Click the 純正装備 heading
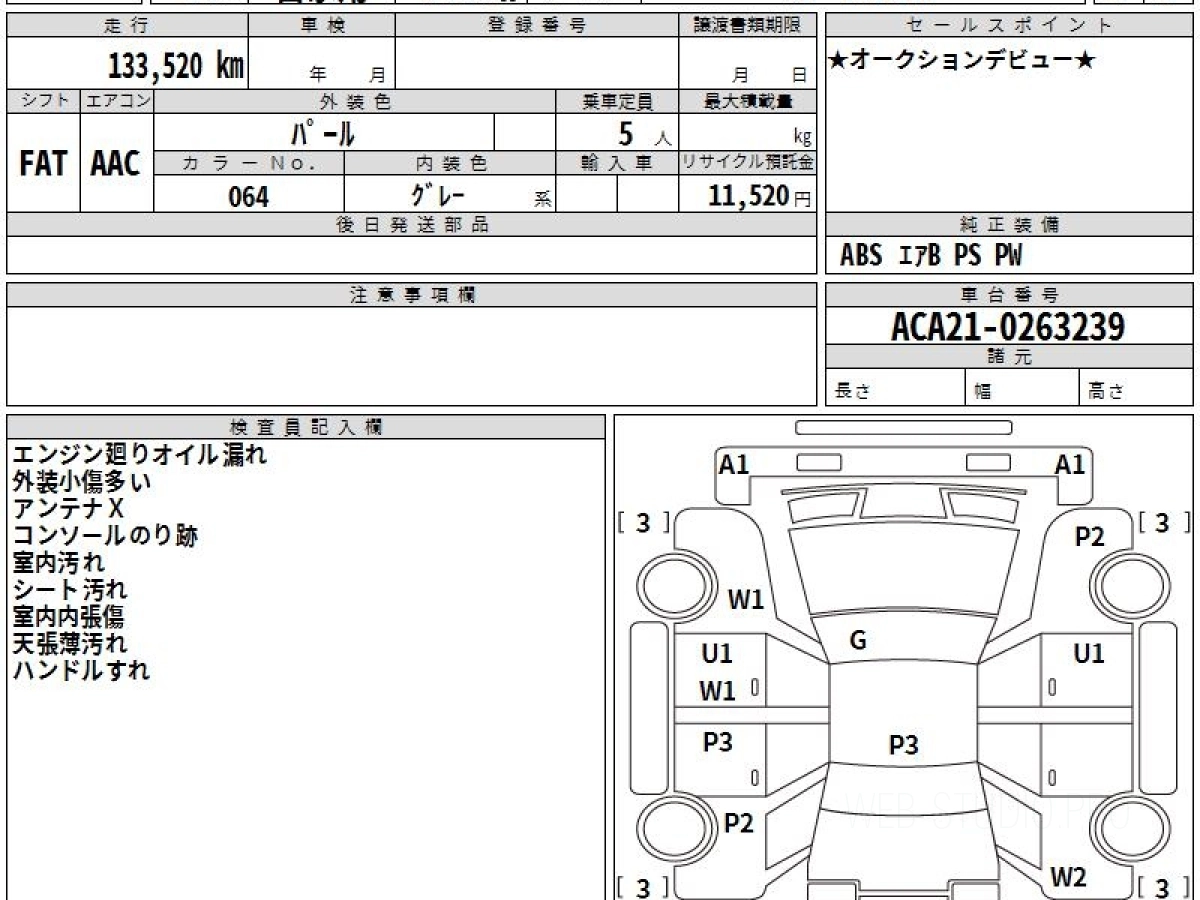The image size is (1200, 900). click(x=1009, y=225)
